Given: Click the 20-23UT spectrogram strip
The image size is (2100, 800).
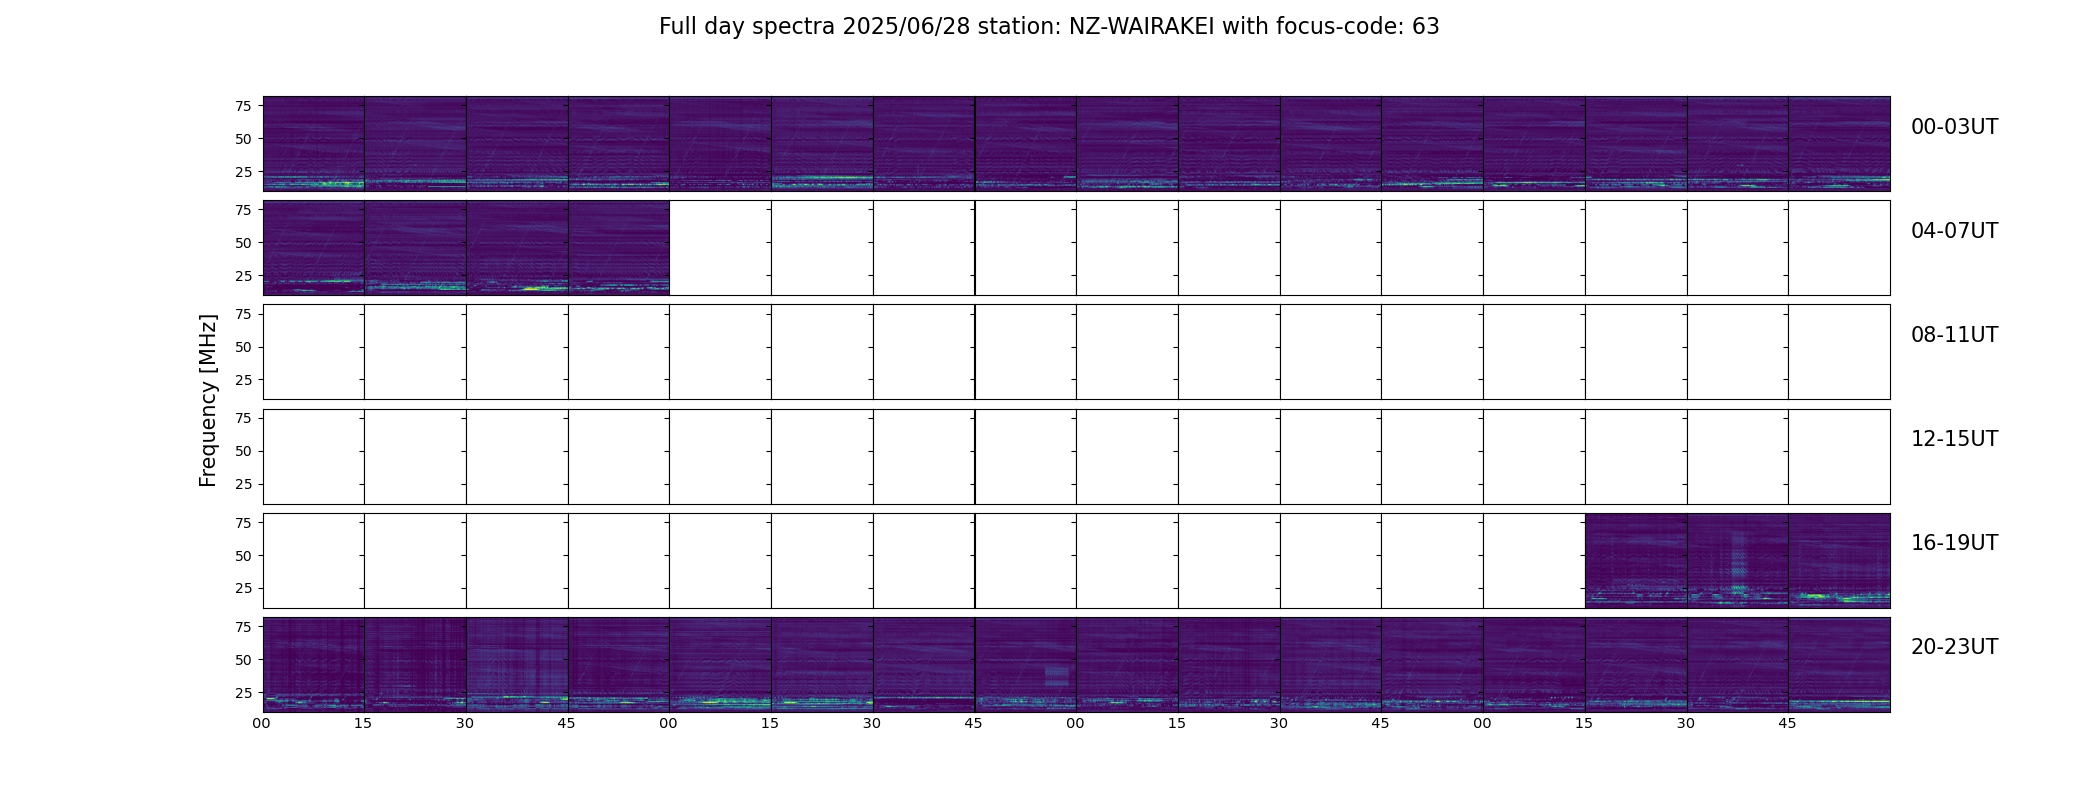Looking at the screenshot, I should click(1076, 664).
